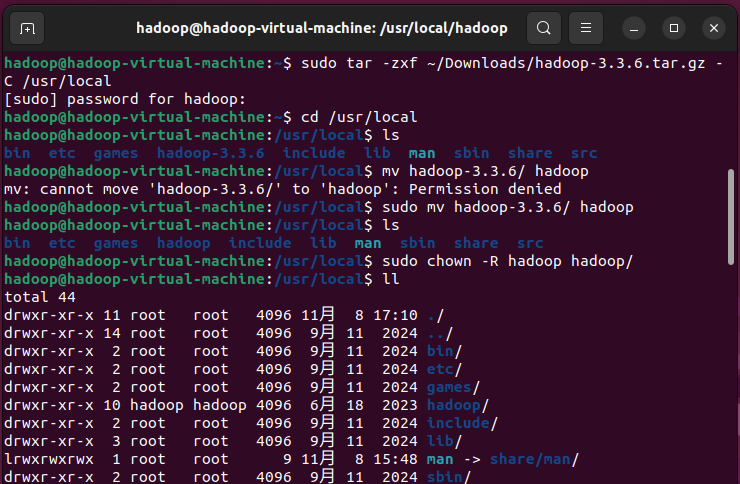Click the './' current directory entry
Screen dimensions: 740x484
click(435, 315)
